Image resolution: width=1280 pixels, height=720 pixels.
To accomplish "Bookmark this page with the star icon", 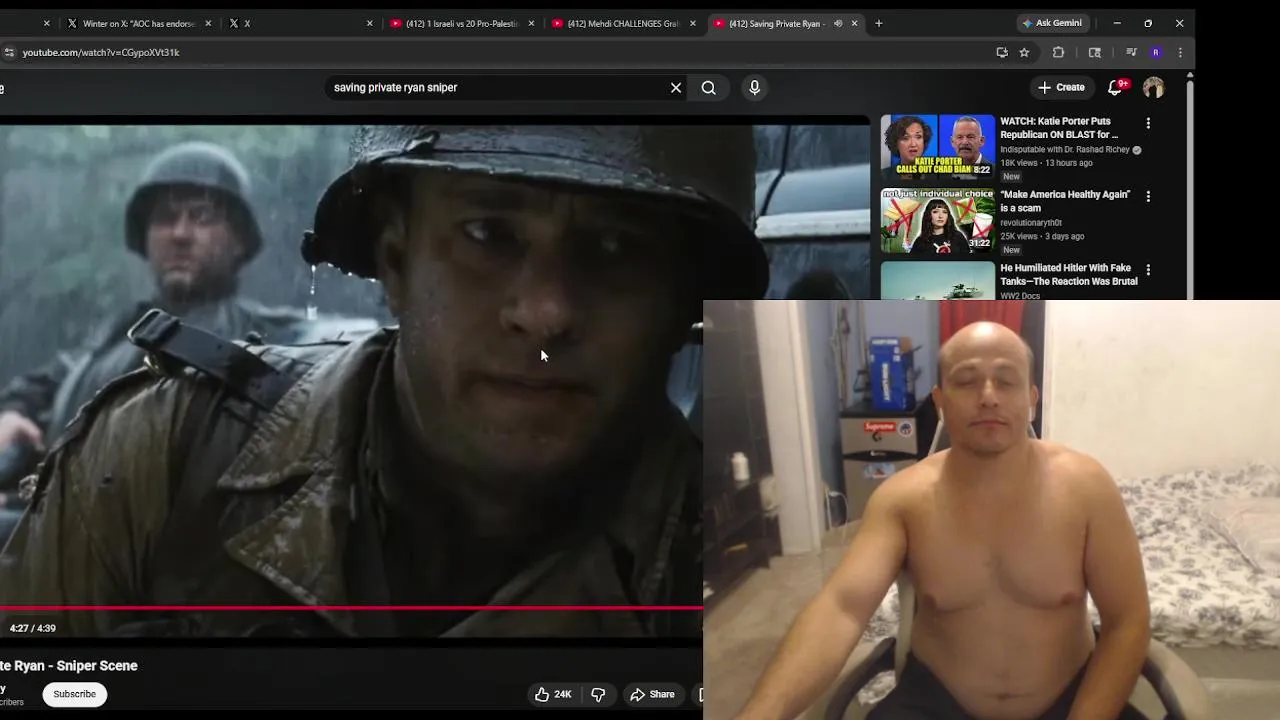I will tap(1024, 52).
